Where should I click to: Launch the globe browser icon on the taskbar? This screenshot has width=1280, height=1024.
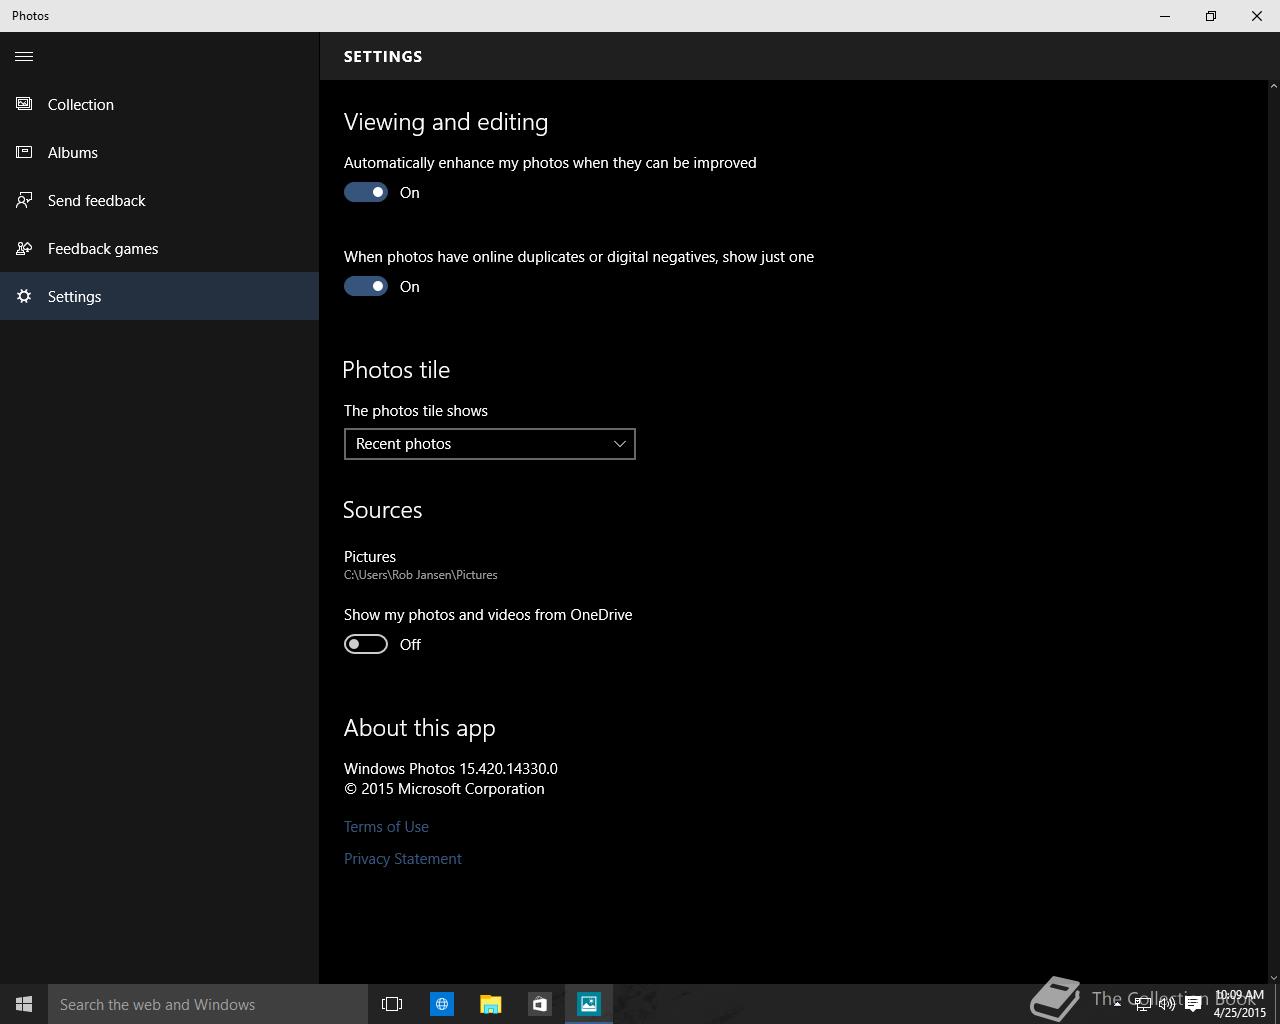coord(442,1004)
